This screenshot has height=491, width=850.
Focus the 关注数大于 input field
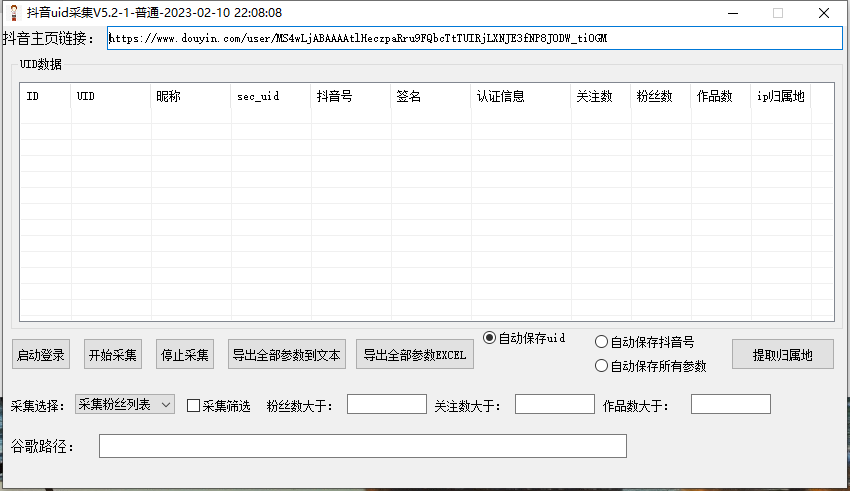coord(554,405)
